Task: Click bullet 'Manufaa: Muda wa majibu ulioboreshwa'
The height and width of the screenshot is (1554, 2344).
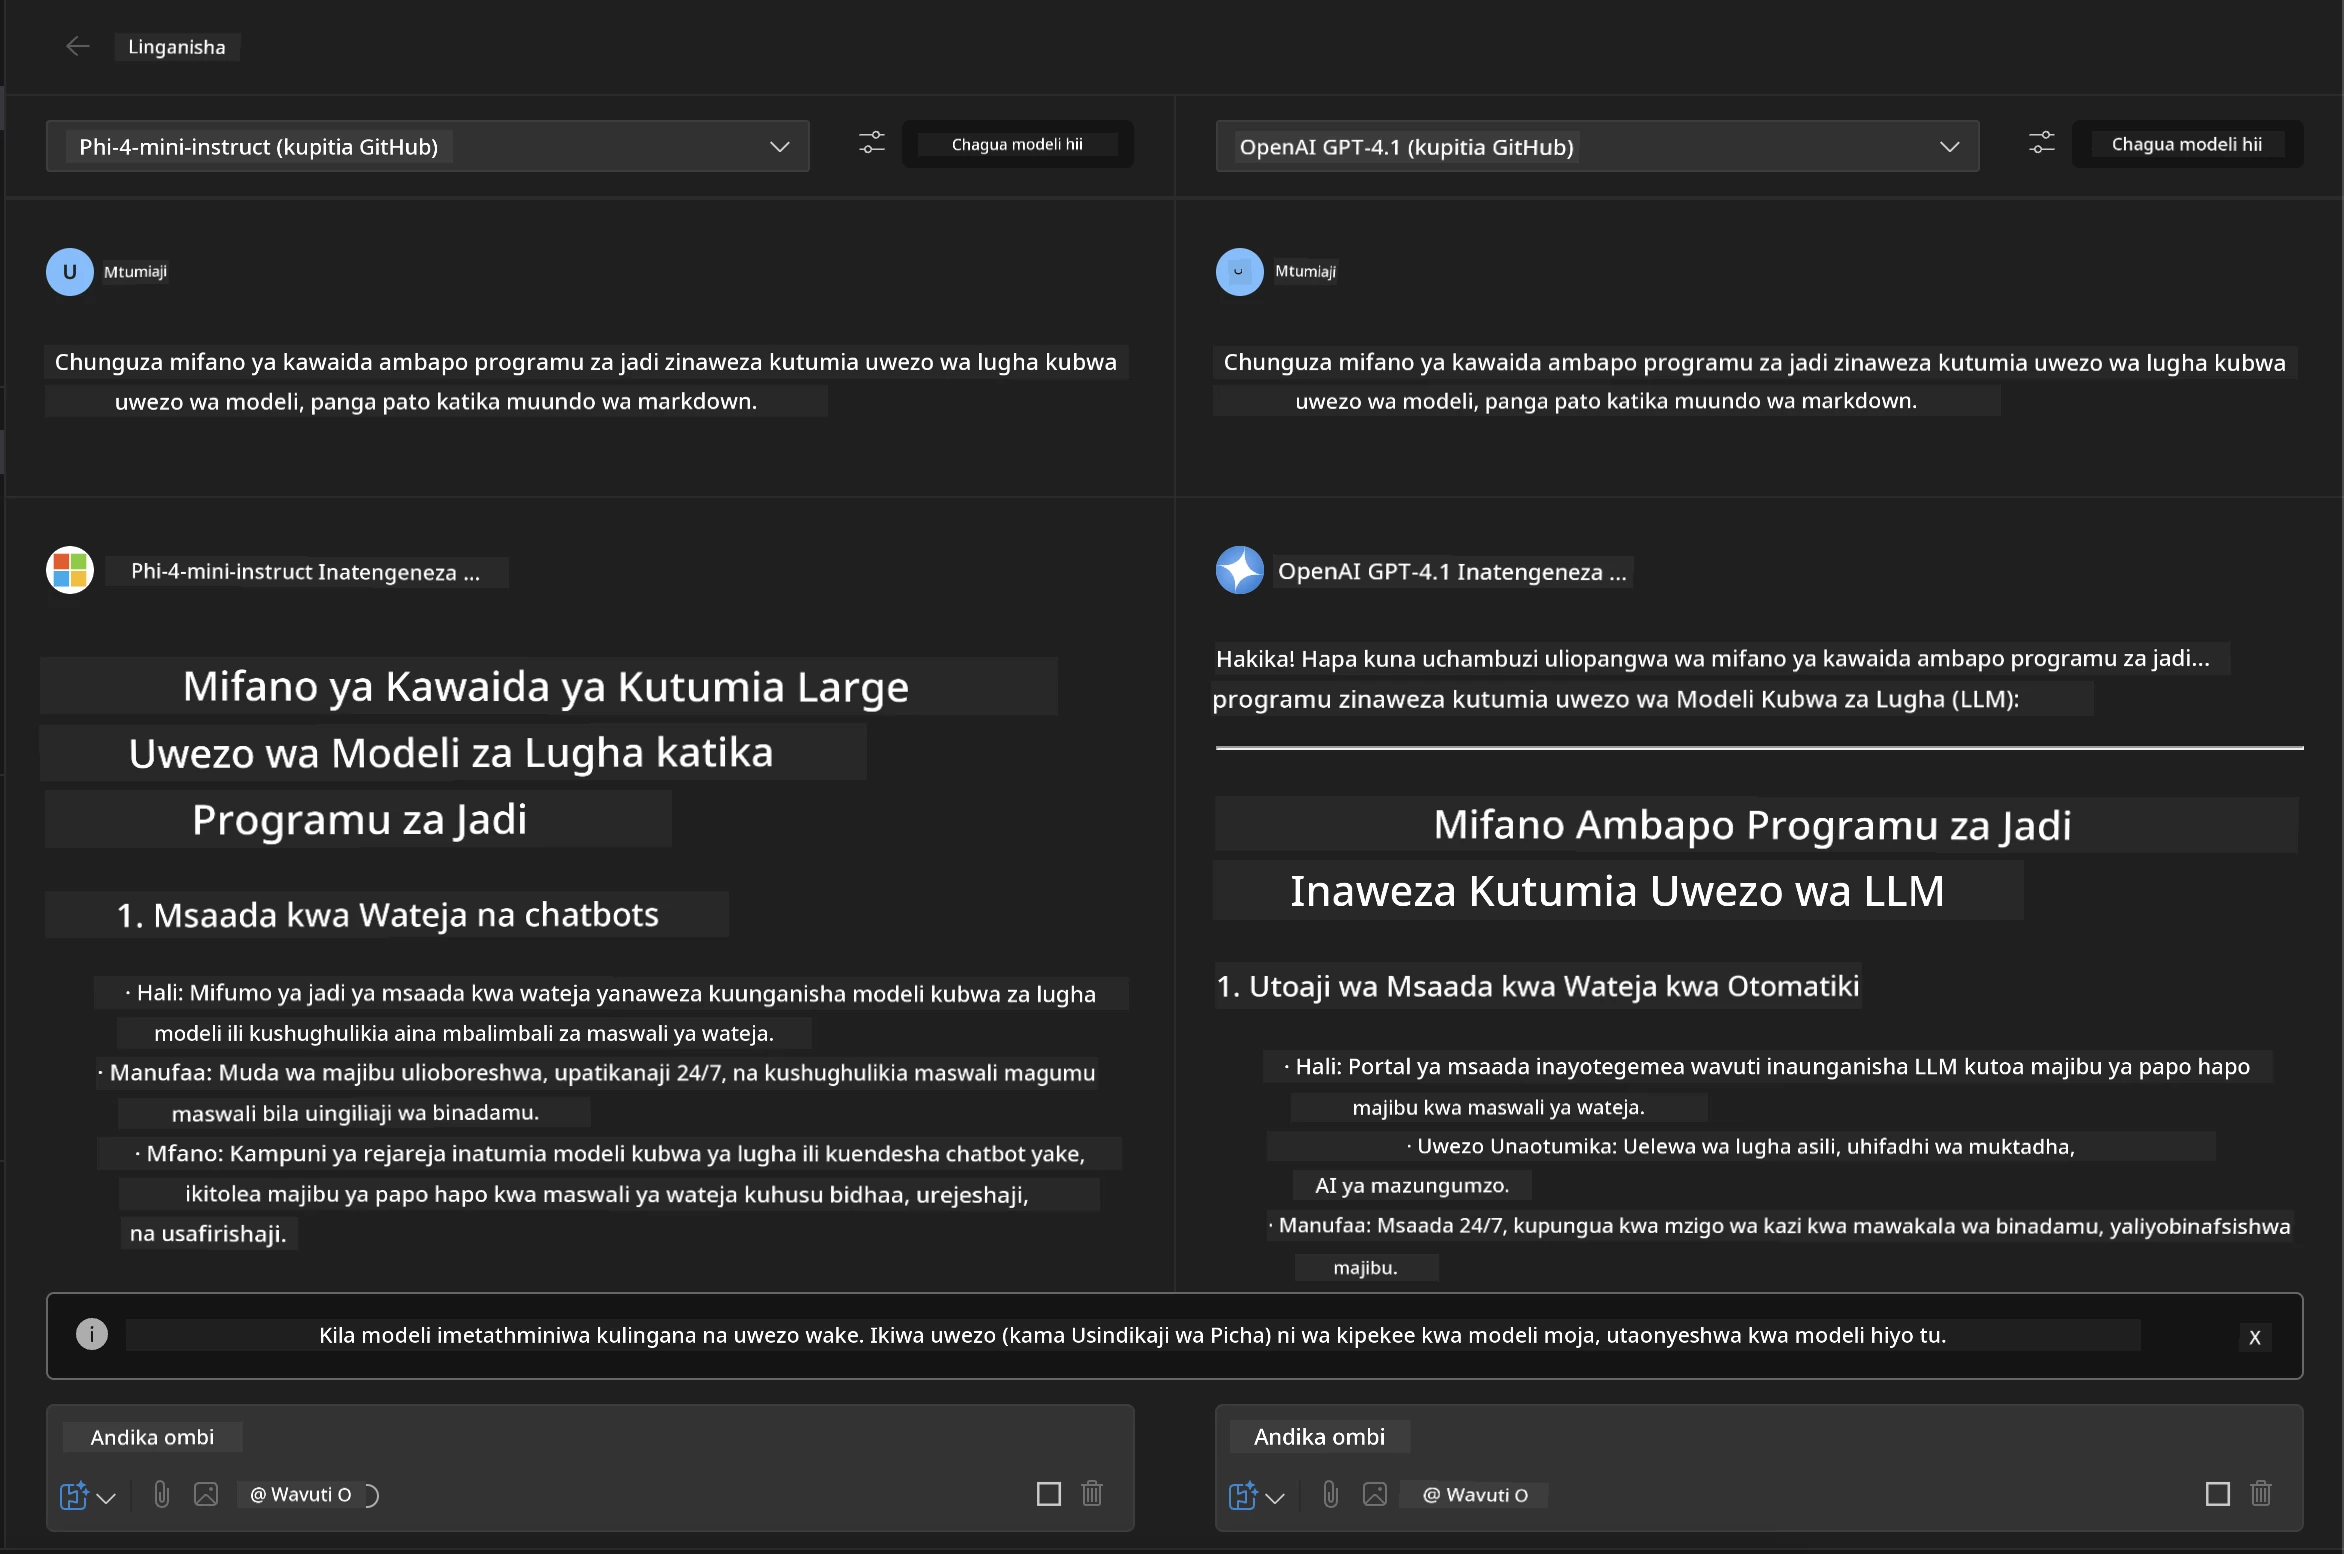Action: [x=596, y=1072]
